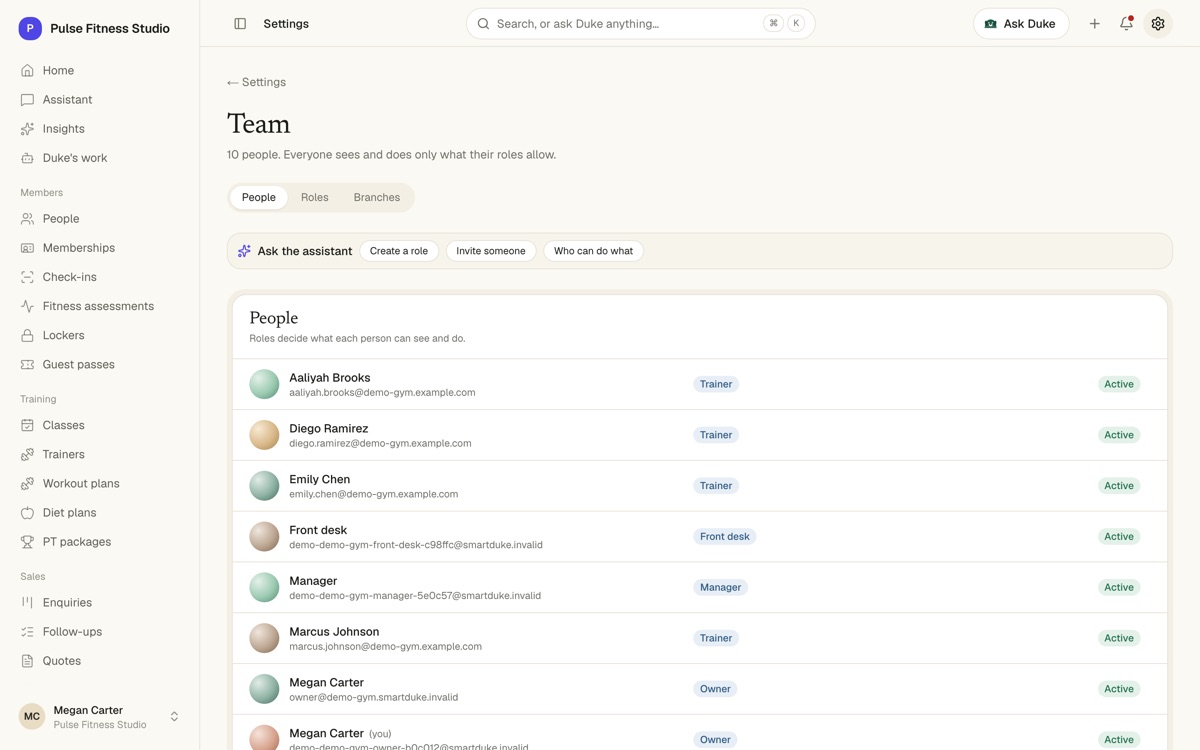1200x750 pixels.
Task: Click marcus.johnson@demo-gym.example.com email
Action: click(386, 647)
